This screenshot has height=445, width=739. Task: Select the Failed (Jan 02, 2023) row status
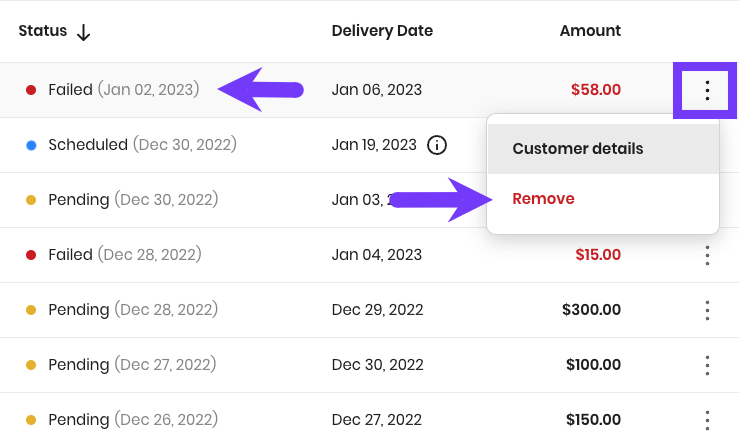coord(124,90)
